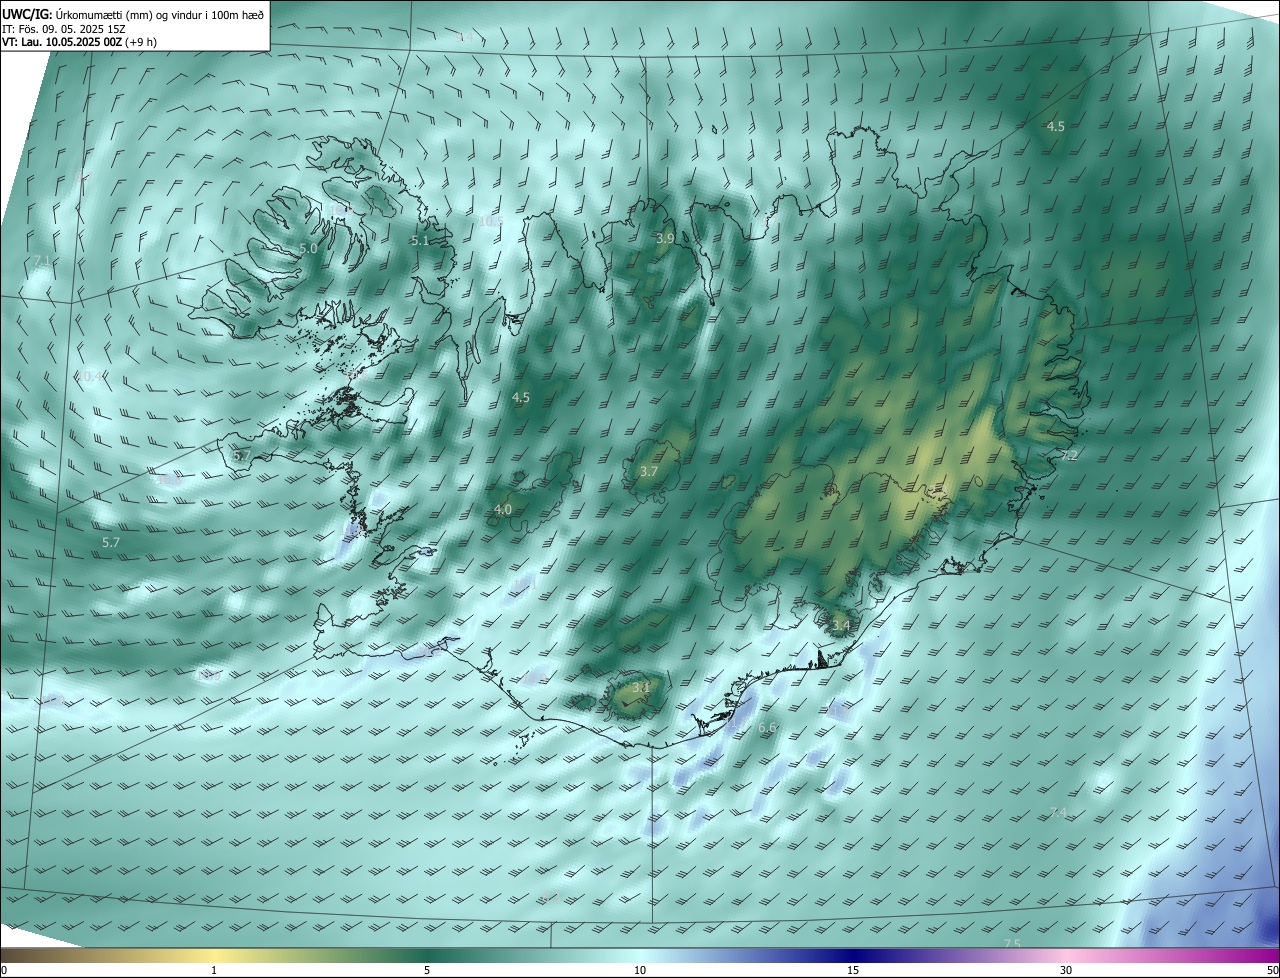
Task: Click the '5' tick on the color scale
Action: [427, 970]
